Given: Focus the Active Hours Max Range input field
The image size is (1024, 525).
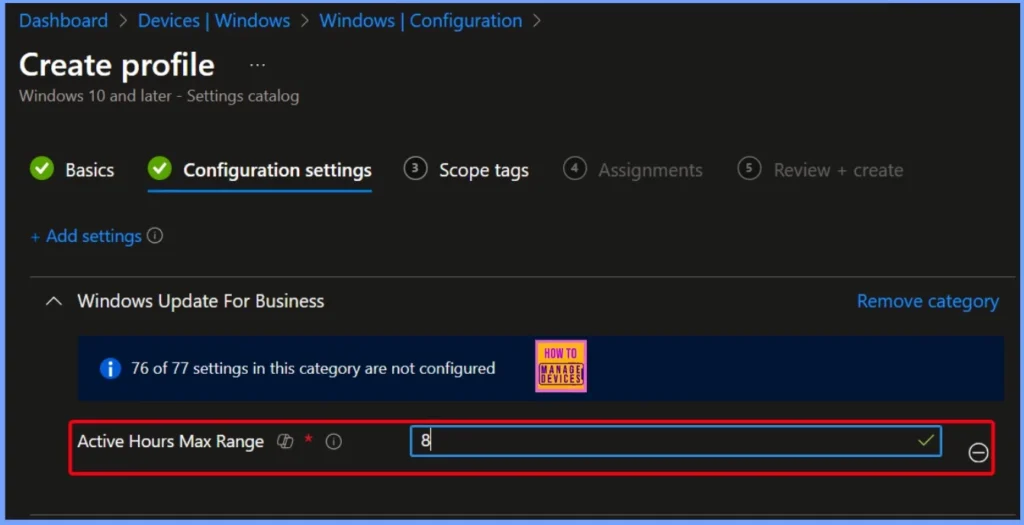Looking at the screenshot, I should 676,441.
